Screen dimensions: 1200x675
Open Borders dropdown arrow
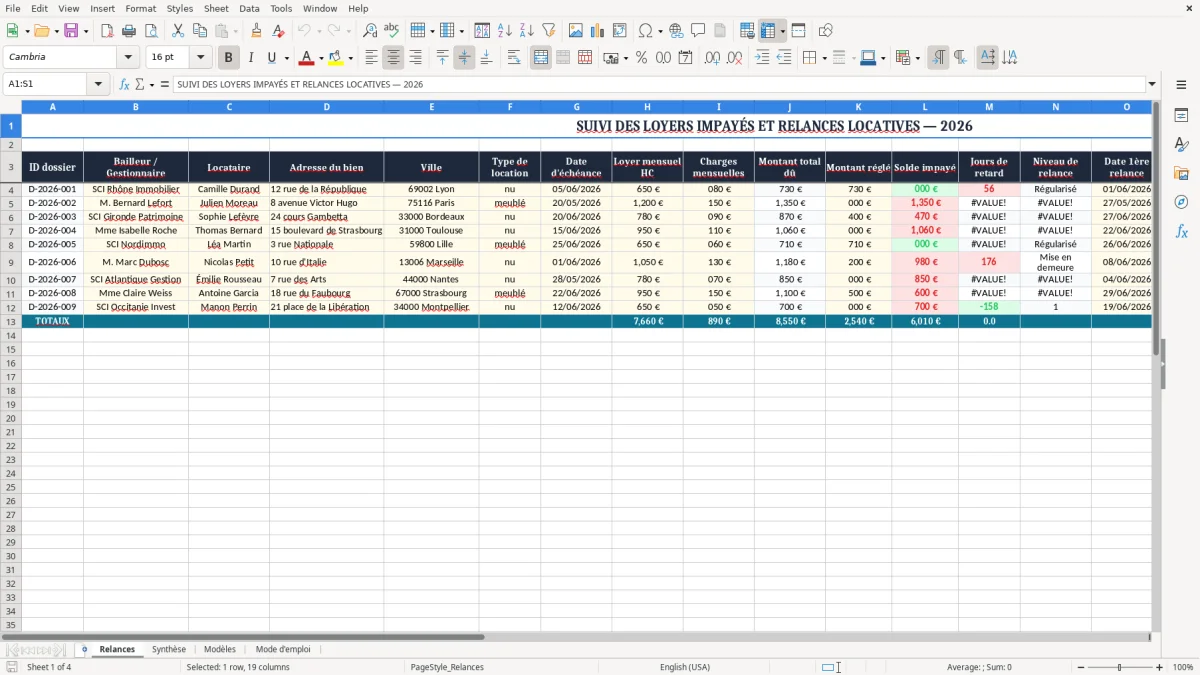(824, 58)
